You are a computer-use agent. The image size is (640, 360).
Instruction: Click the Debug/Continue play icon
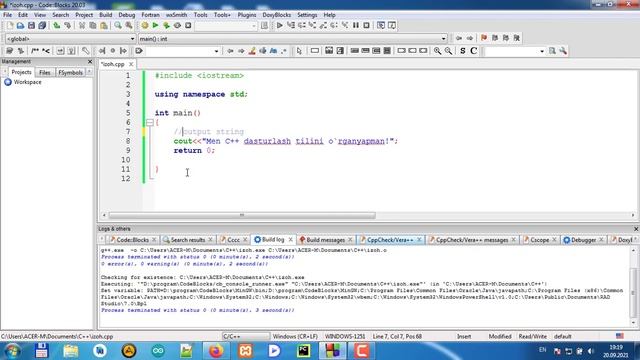[x=280, y=25]
